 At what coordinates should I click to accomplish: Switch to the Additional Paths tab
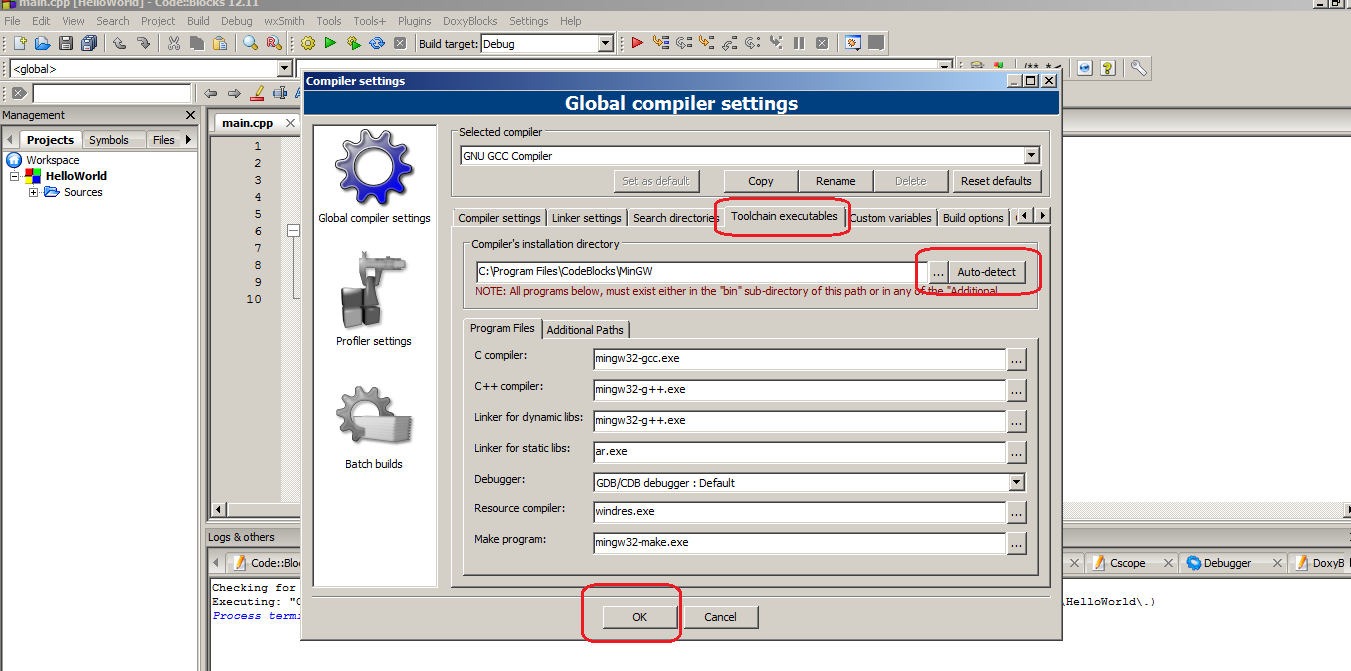585,330
